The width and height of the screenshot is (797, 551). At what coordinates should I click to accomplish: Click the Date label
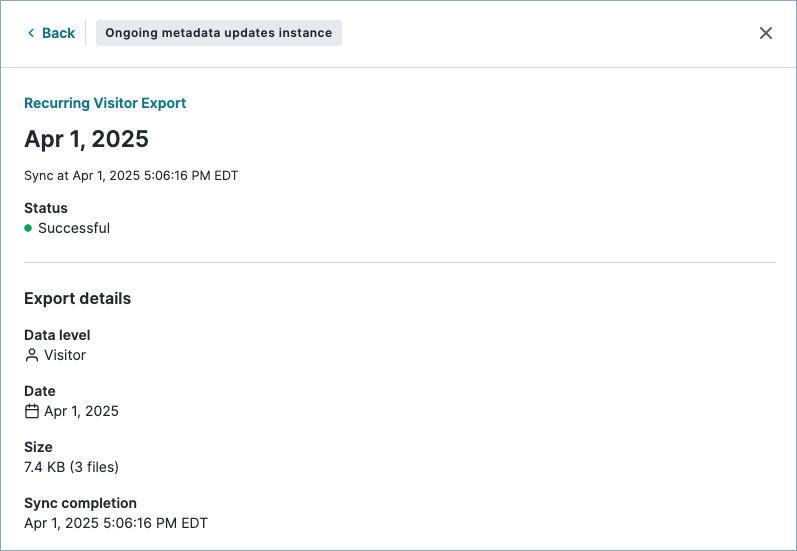coord(40,391)
